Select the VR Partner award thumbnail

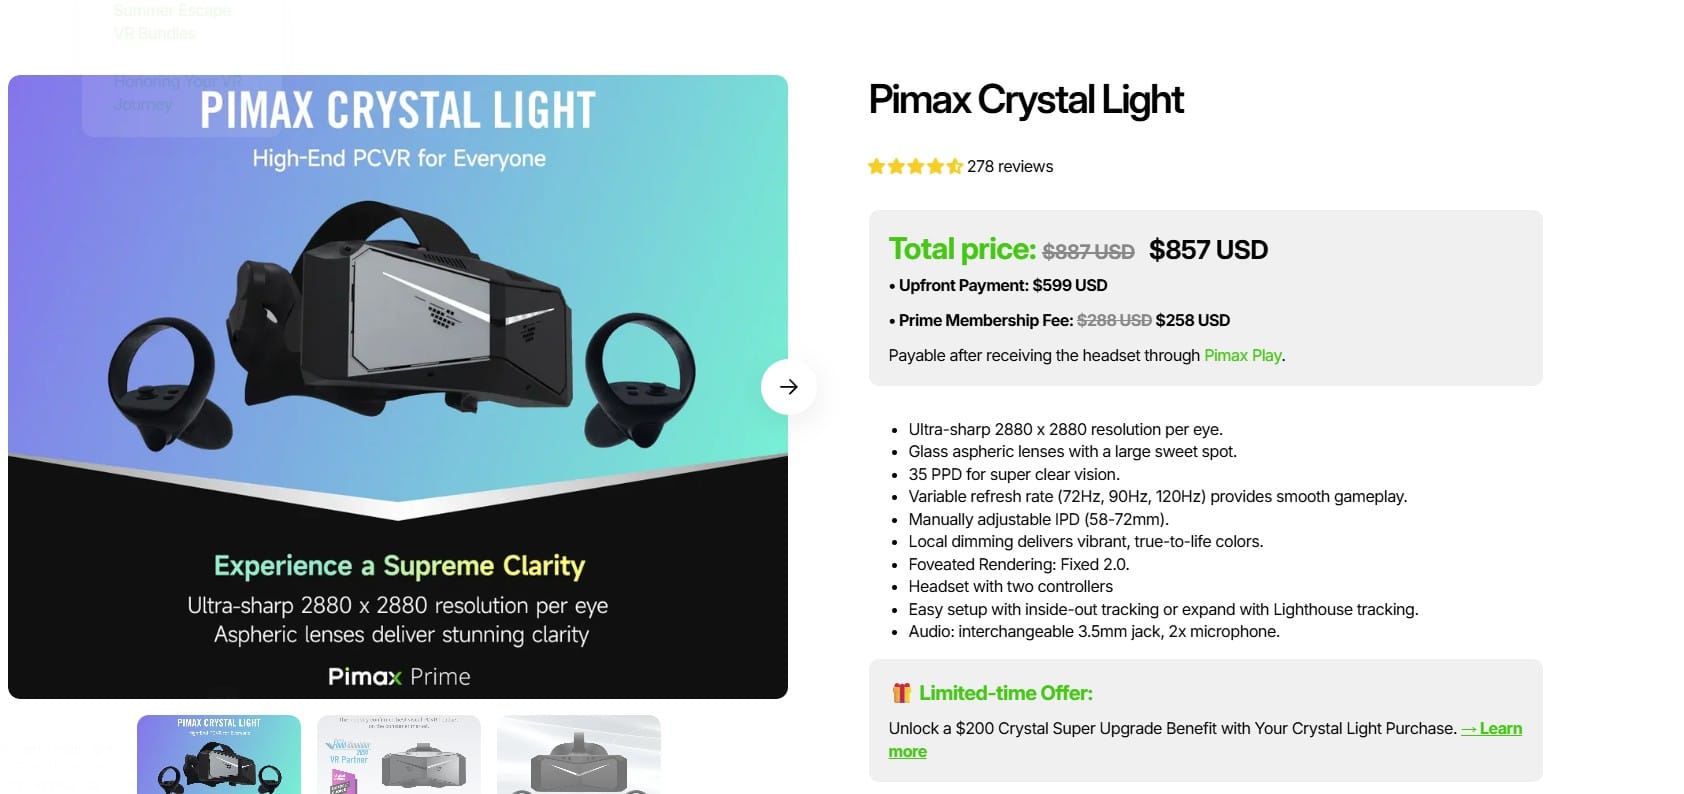(399, 754)
